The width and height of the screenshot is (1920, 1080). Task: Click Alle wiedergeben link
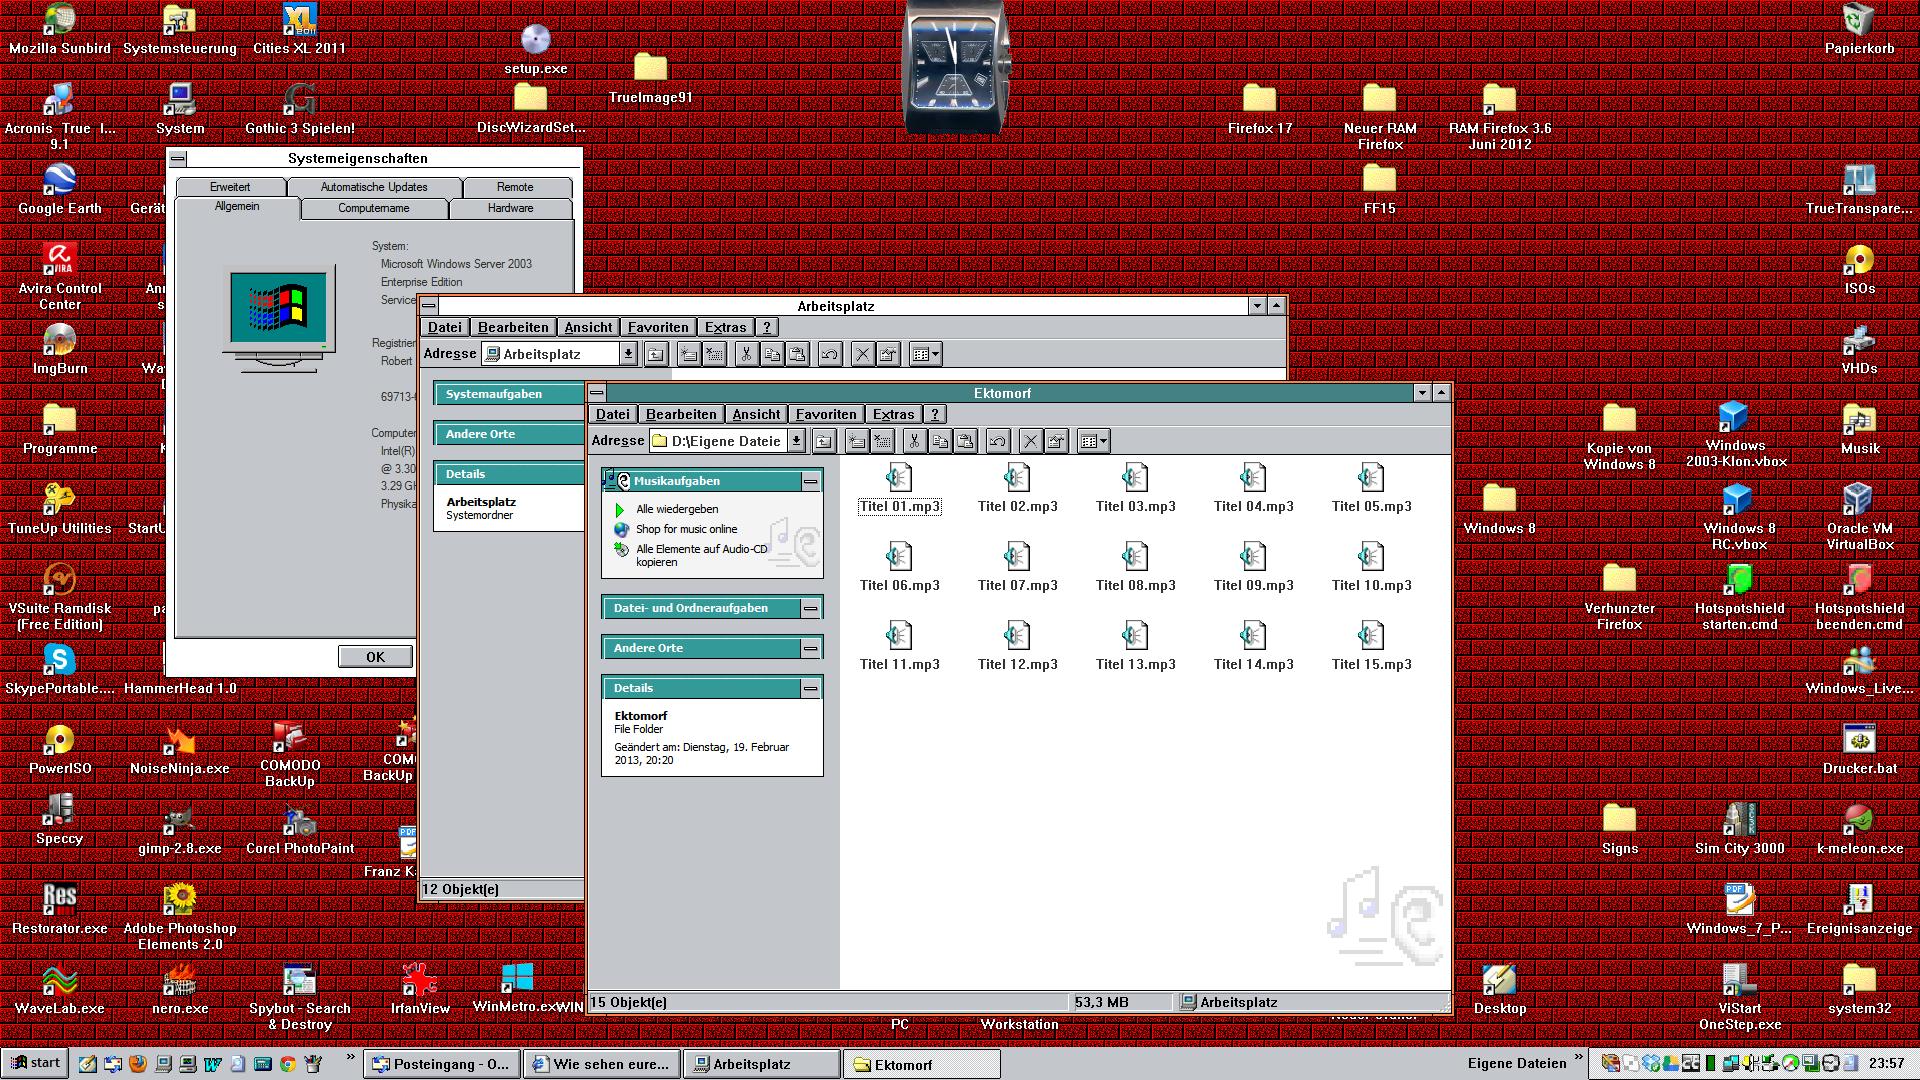point(677,509)
